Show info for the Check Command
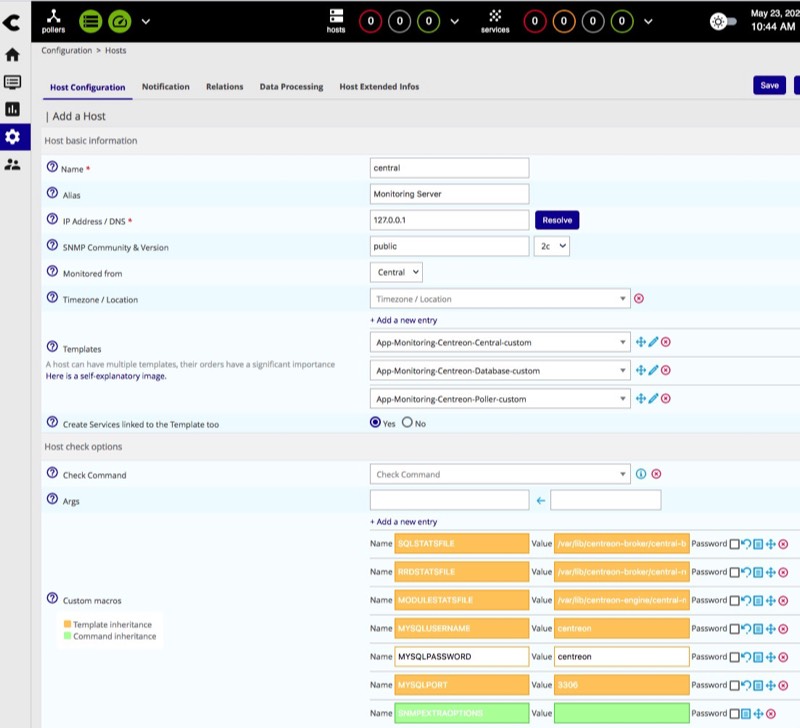 click(x=641, y=474)
